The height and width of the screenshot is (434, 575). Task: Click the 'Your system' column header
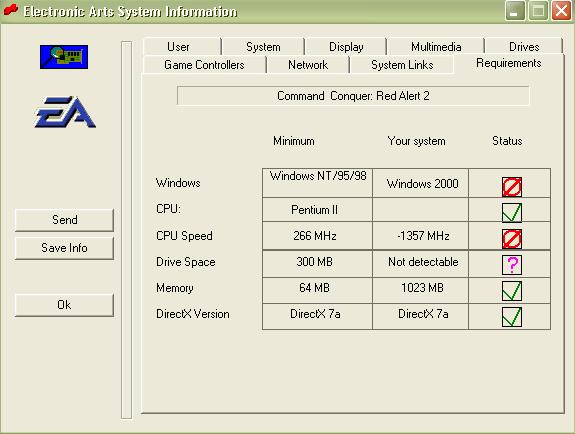pos(417,141)
